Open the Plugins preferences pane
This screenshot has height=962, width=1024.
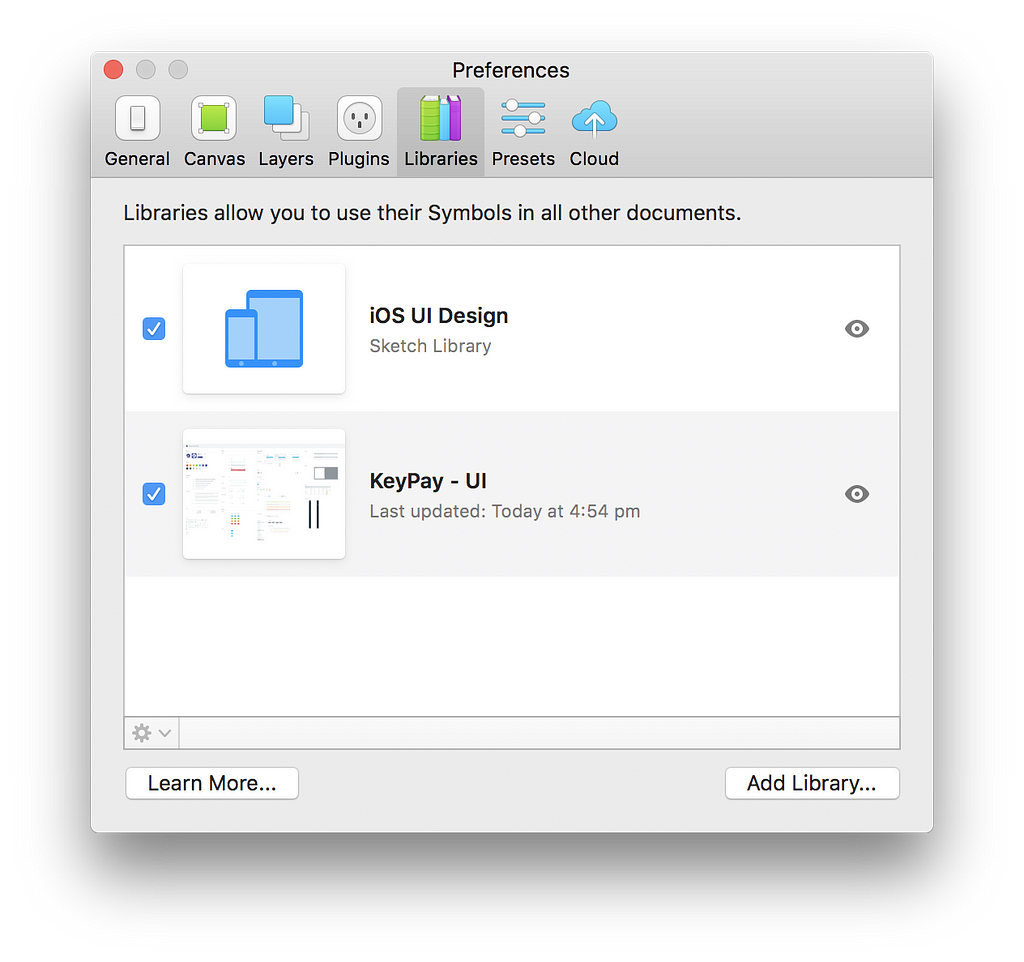pyautogui.click(x=359, y=131)
